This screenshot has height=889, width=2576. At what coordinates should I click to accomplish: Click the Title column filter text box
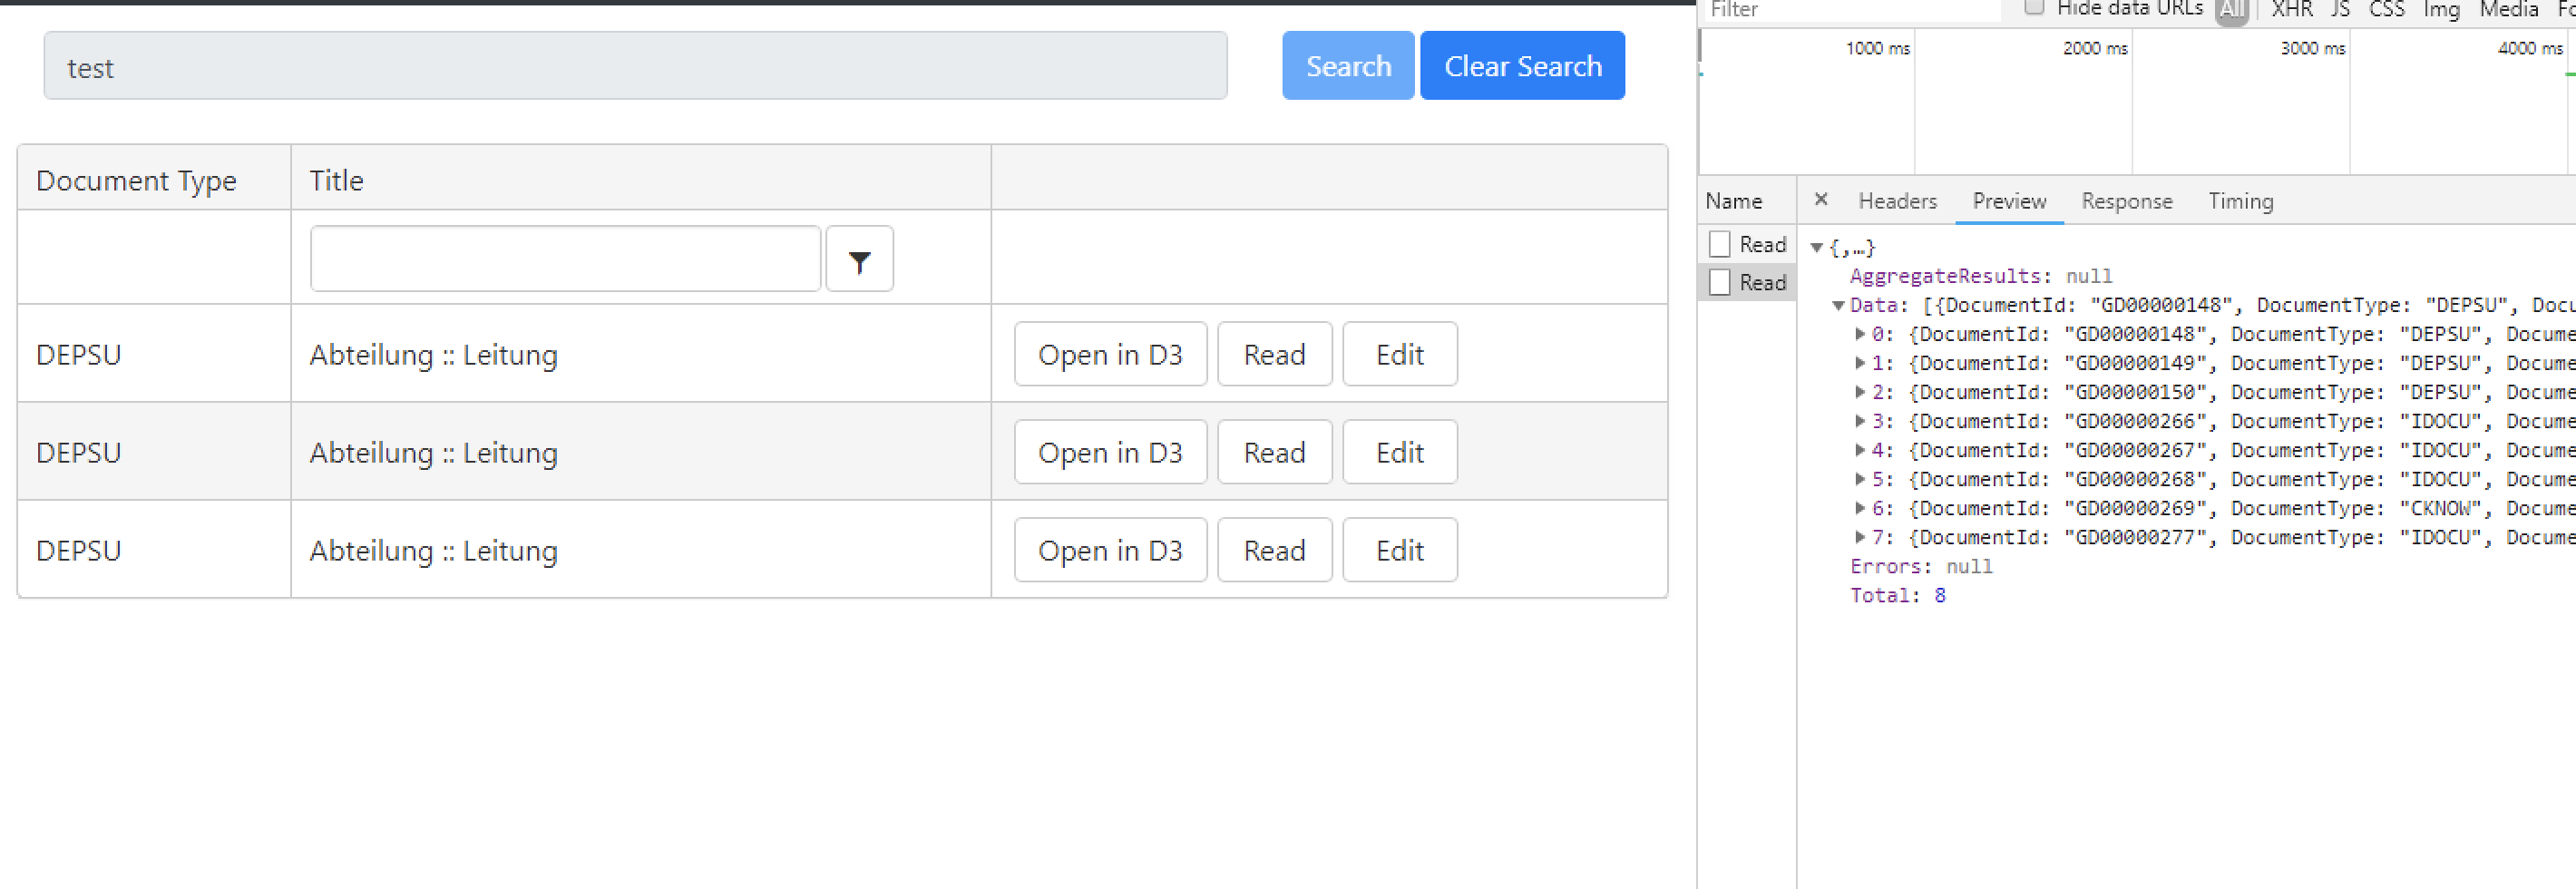565,259
